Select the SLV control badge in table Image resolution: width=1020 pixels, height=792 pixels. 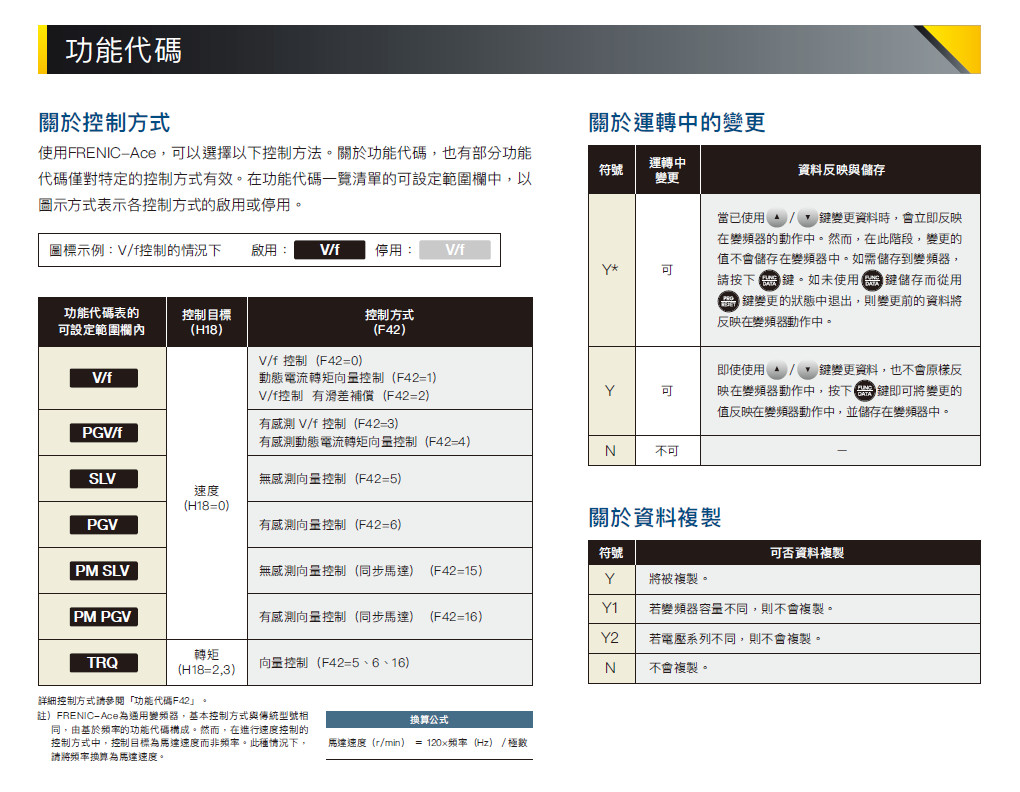103,478
